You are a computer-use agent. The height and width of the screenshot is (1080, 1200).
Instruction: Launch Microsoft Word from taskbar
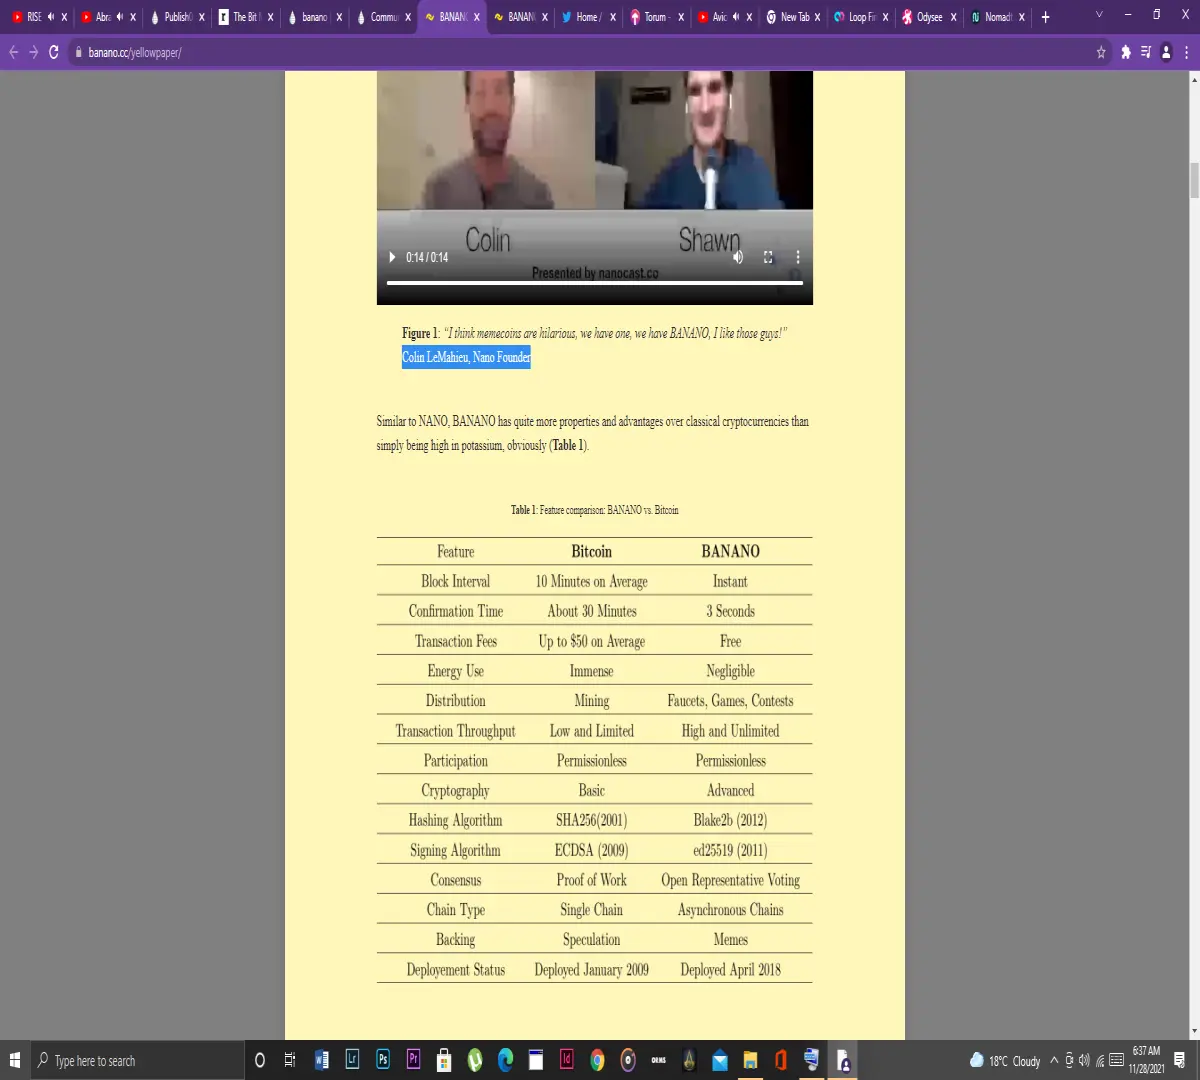pyautogui.click(x=321, y=1060)
